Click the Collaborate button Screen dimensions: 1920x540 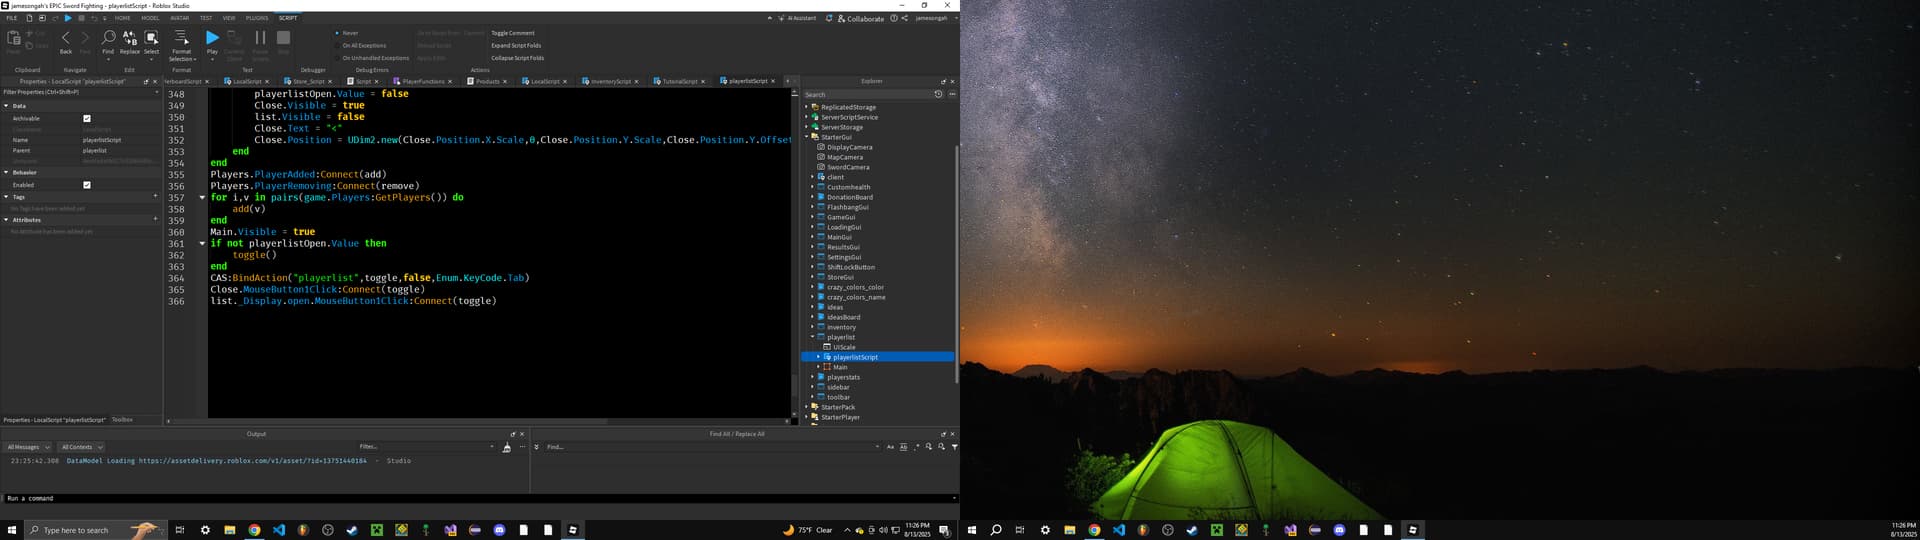point(861,18)
